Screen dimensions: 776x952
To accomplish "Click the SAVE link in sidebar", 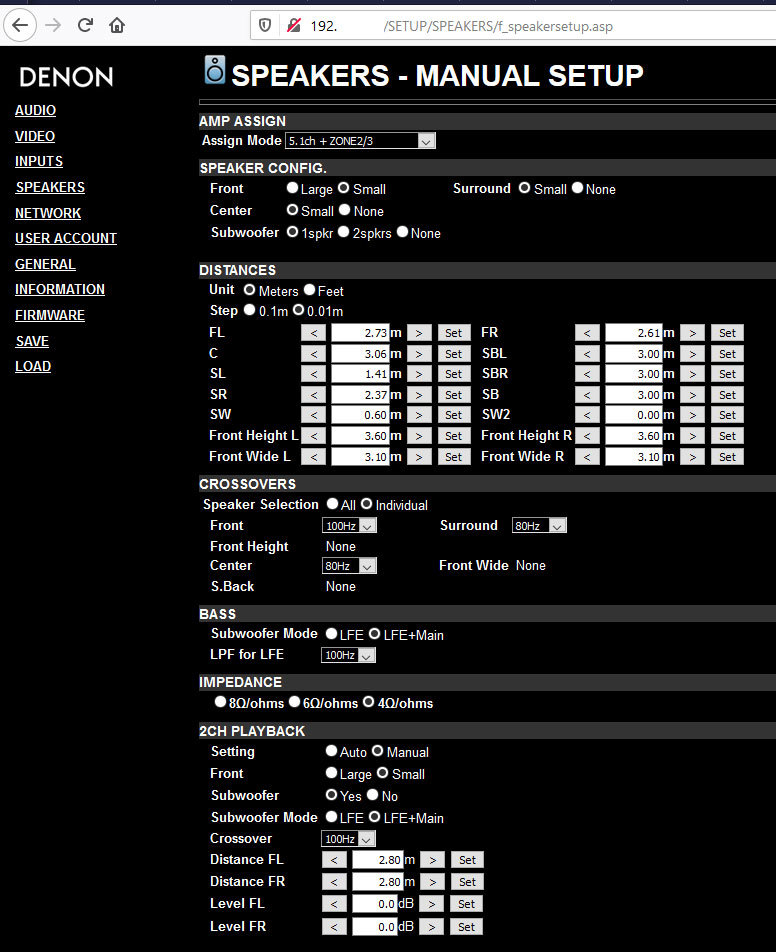I will pos(32,341).
